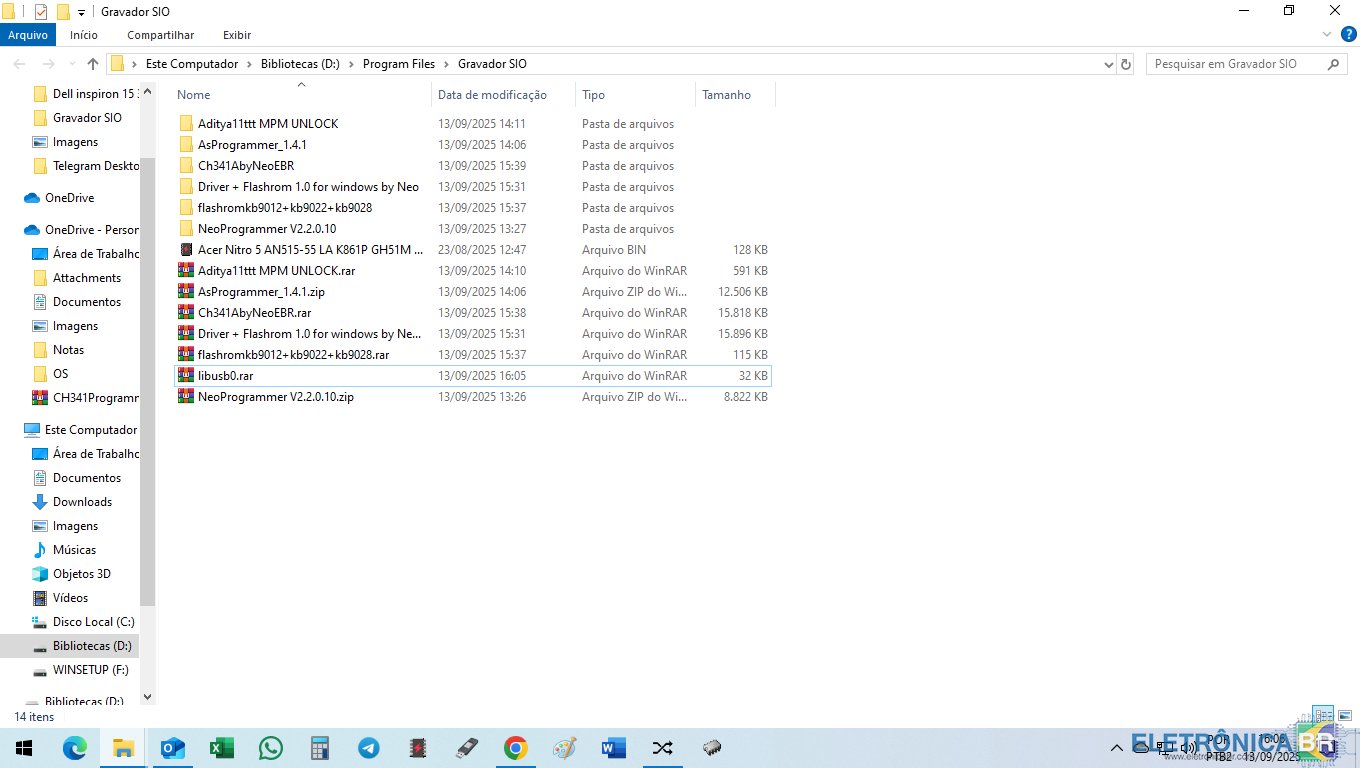This screenshot has width=1360, height=768.
Task: Open the Arquivo menu
Action: pos(28,35)
